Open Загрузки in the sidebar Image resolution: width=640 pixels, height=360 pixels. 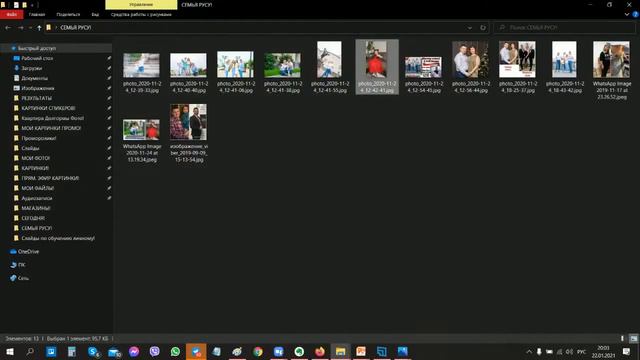(x=32, y=68)
